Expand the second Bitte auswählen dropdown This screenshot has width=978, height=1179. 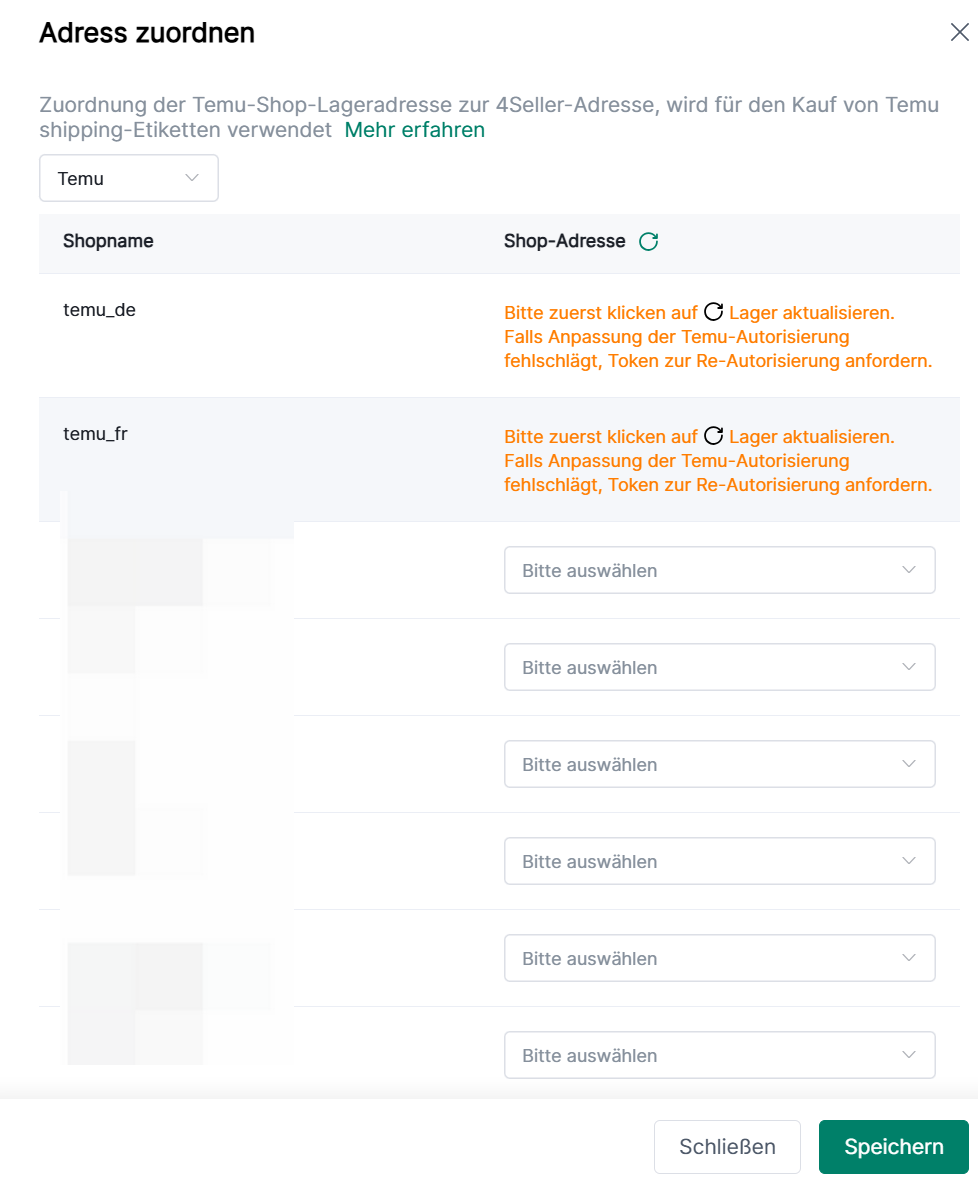click(719, 667)
